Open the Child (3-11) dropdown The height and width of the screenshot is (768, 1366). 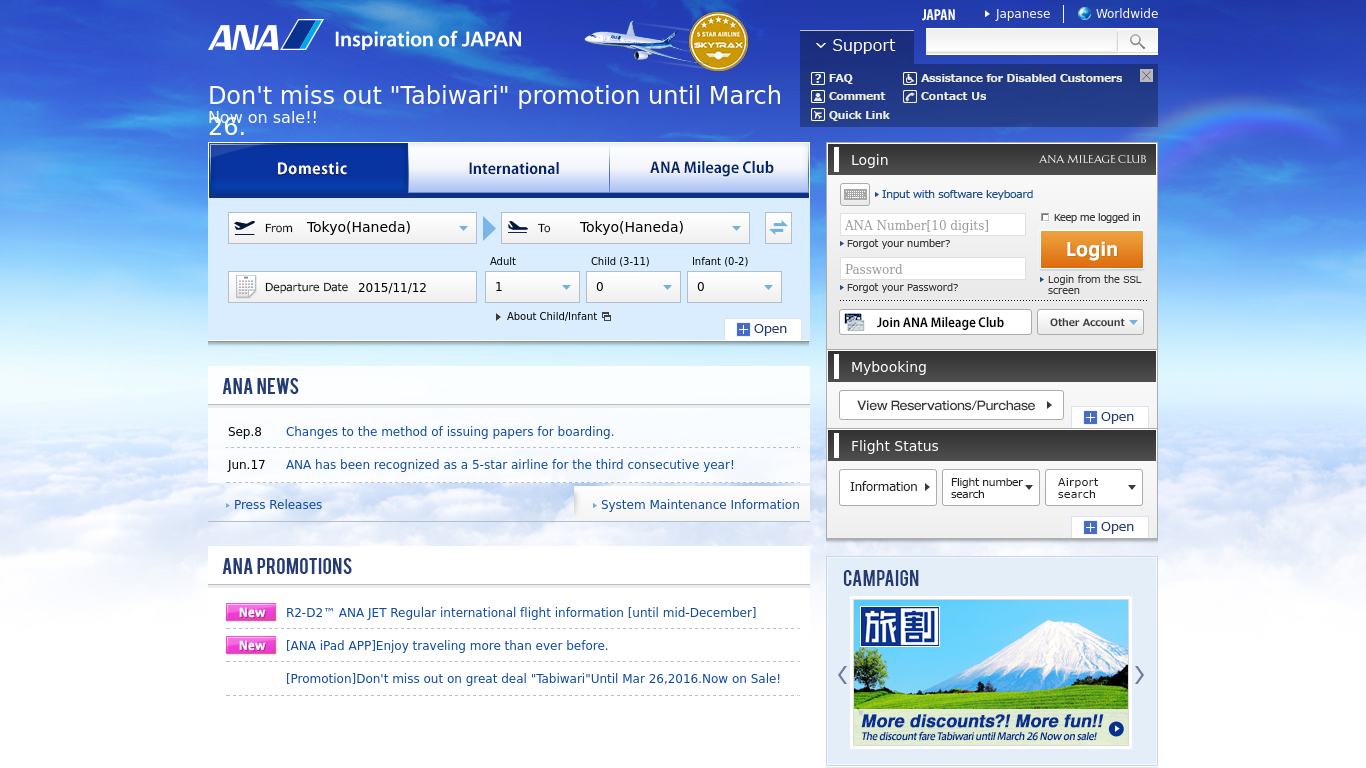click(633, 287)
